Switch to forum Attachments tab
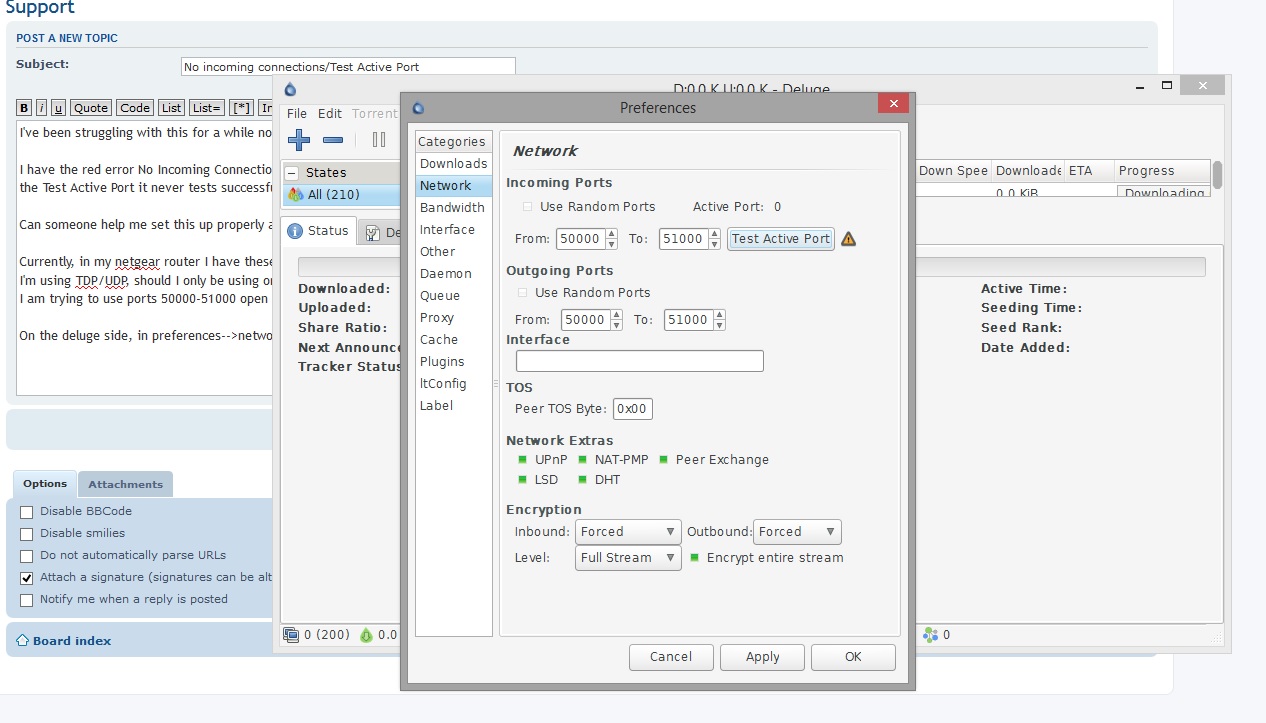The height and width of the screenshot is (723, 1266). 125,484
